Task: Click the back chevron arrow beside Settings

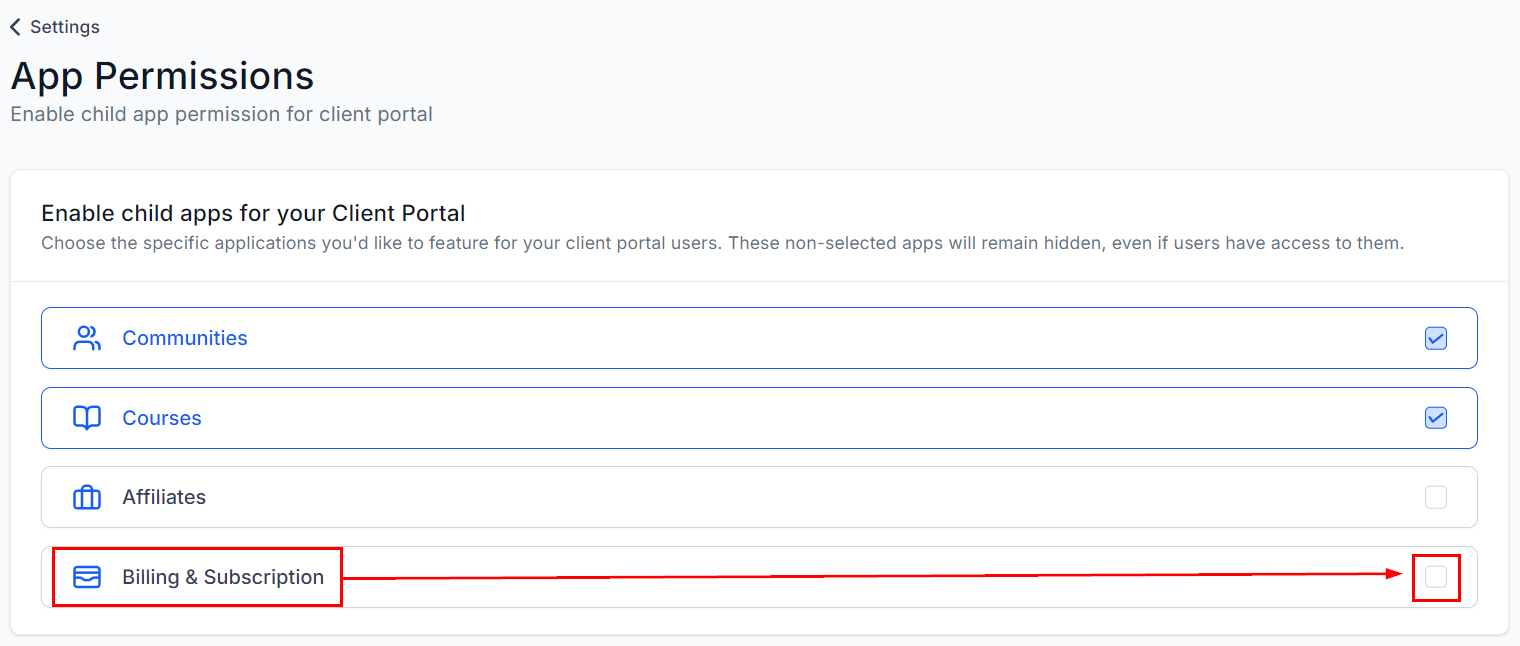Action: pos(15,27)
